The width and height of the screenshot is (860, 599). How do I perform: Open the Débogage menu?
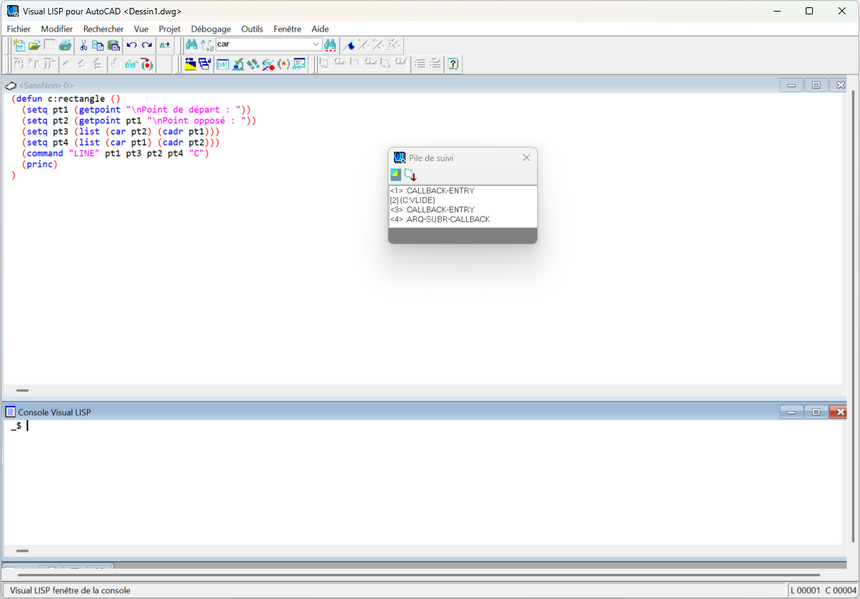(210, 29)
